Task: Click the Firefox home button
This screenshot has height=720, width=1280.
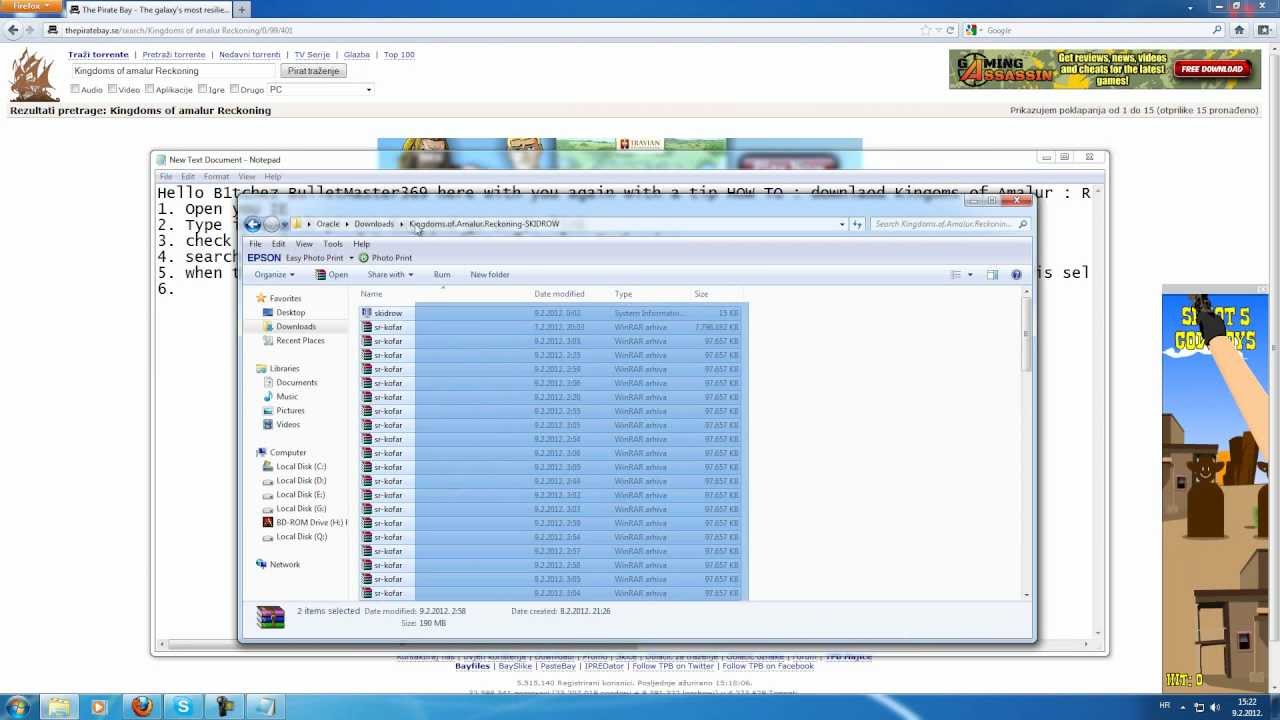Action: pos(1239,30)
